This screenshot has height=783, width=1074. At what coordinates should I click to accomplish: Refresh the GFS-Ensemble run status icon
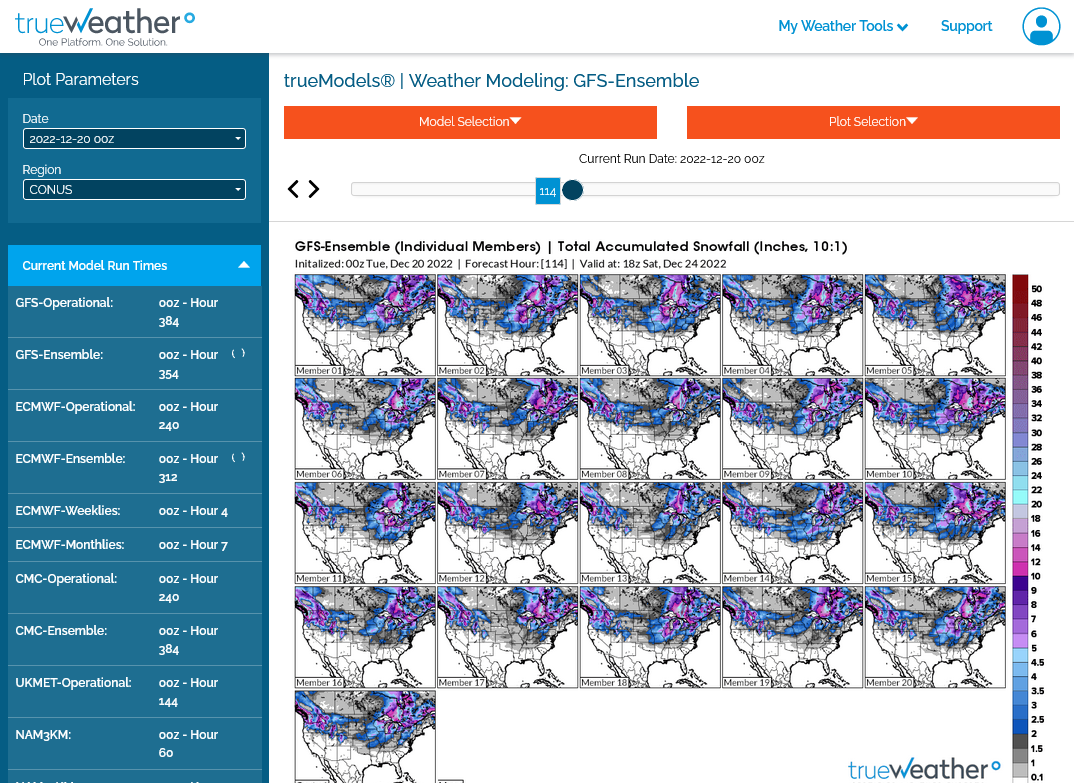[x=238, y=354]
